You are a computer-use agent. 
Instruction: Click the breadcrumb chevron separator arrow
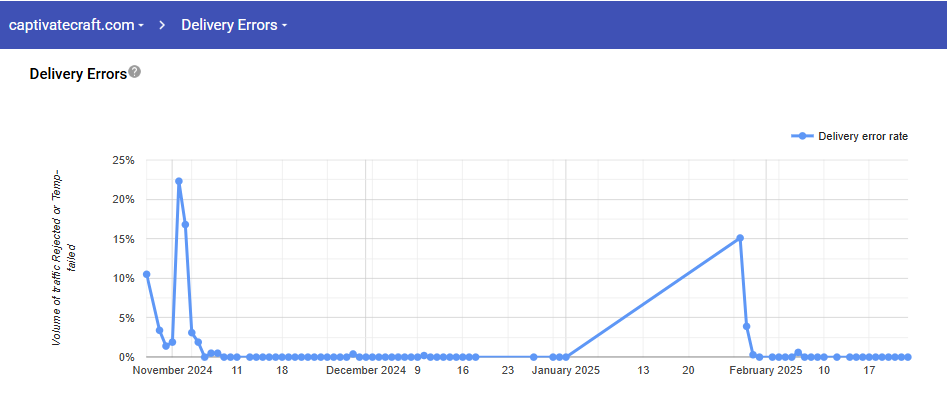(162, 25)
